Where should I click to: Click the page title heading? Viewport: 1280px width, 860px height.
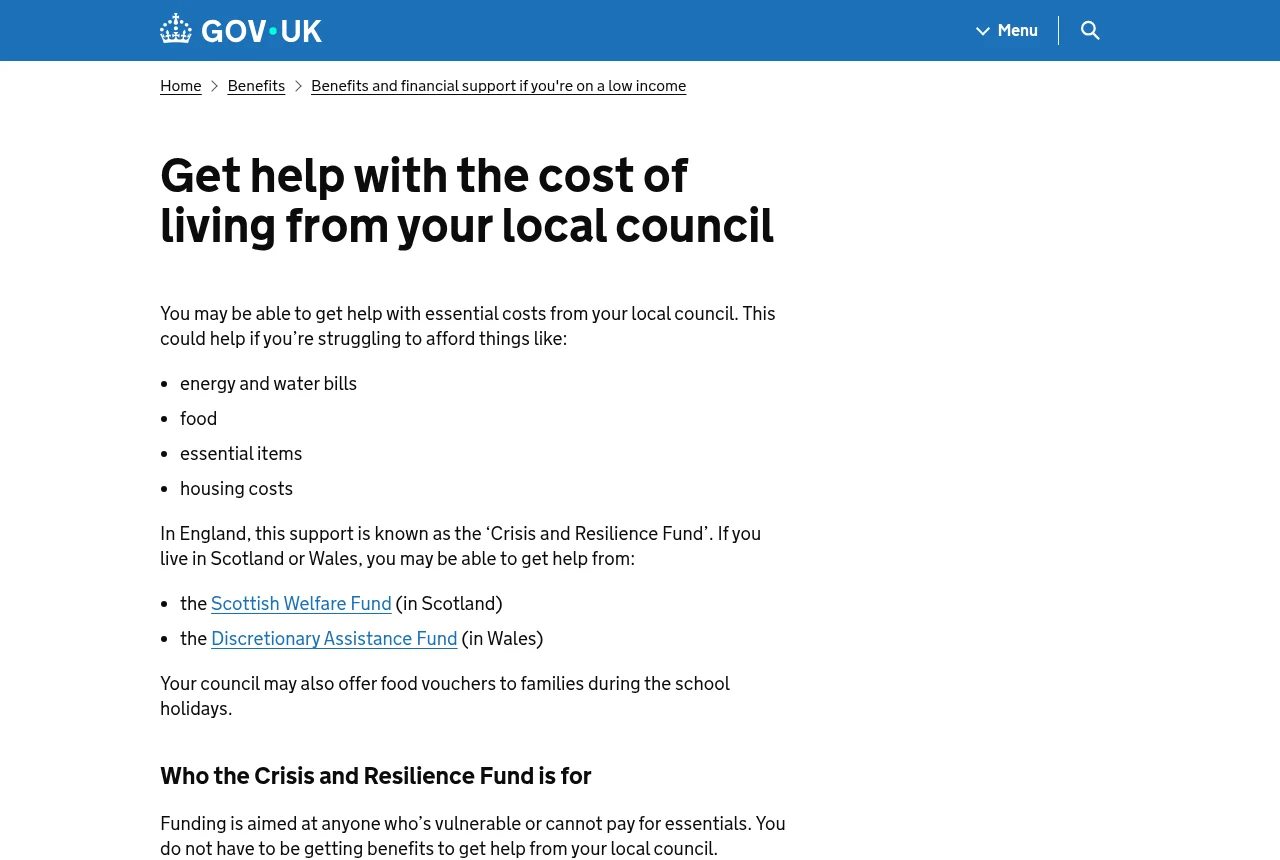tap(467, 200)
